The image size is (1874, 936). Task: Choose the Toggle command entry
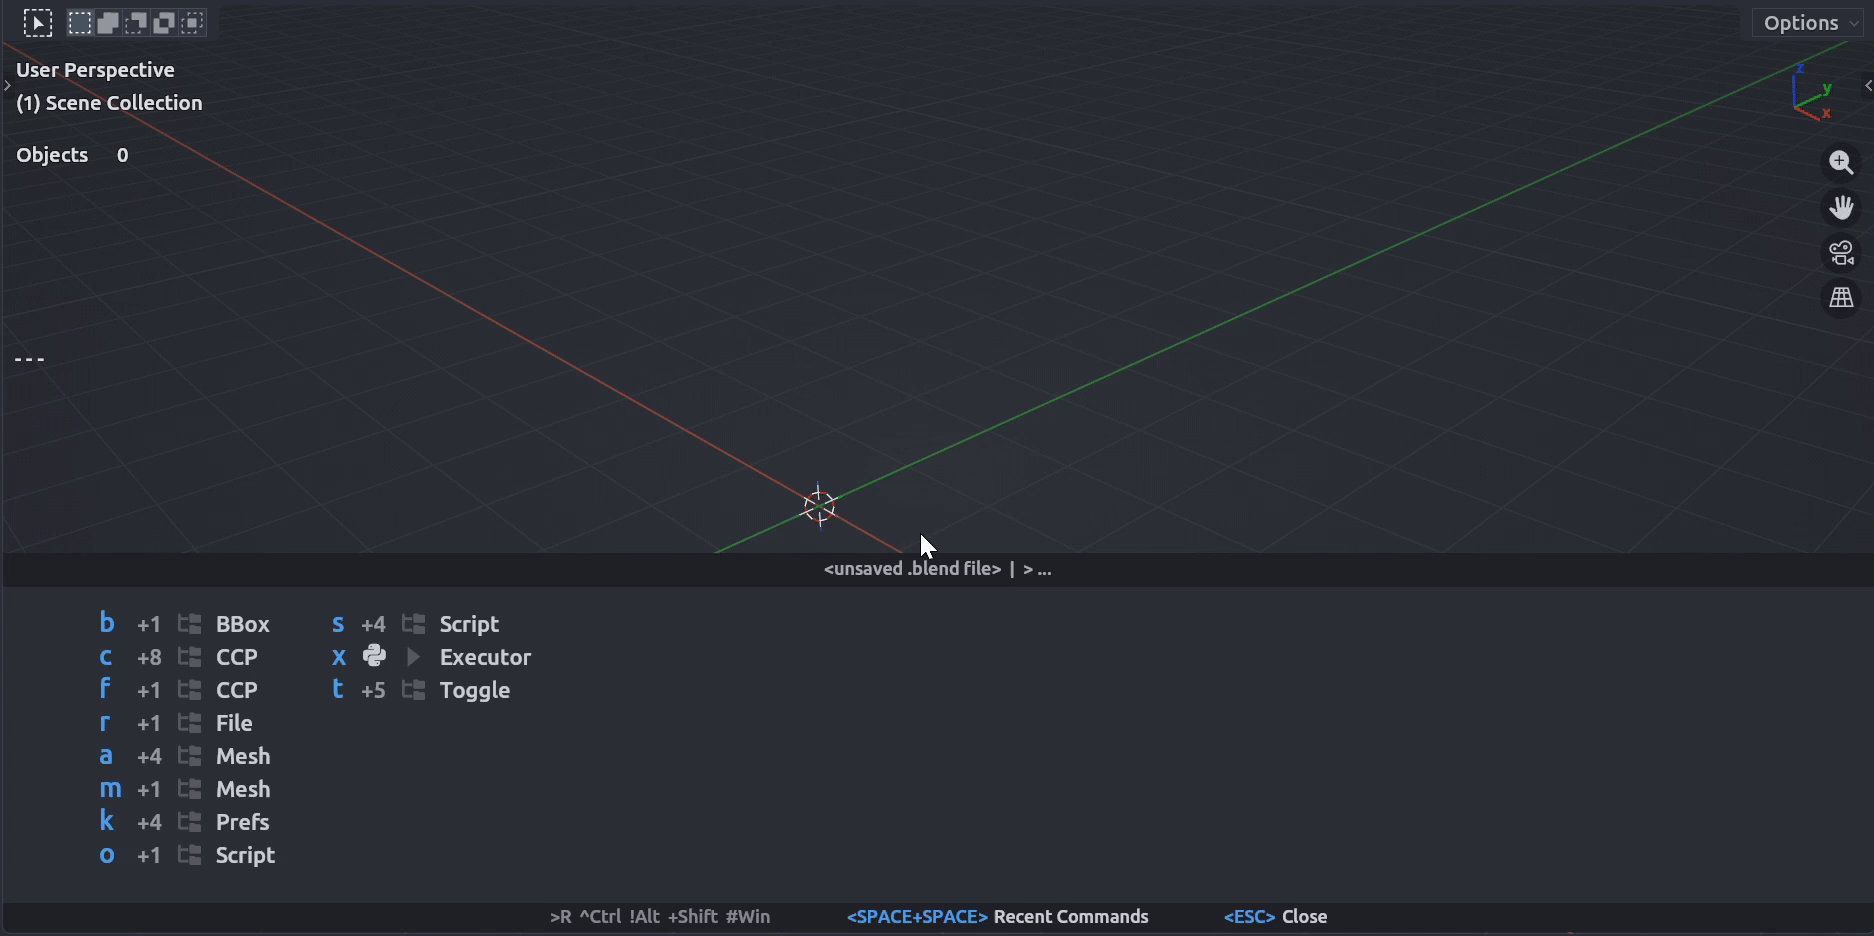pos(476,690)
